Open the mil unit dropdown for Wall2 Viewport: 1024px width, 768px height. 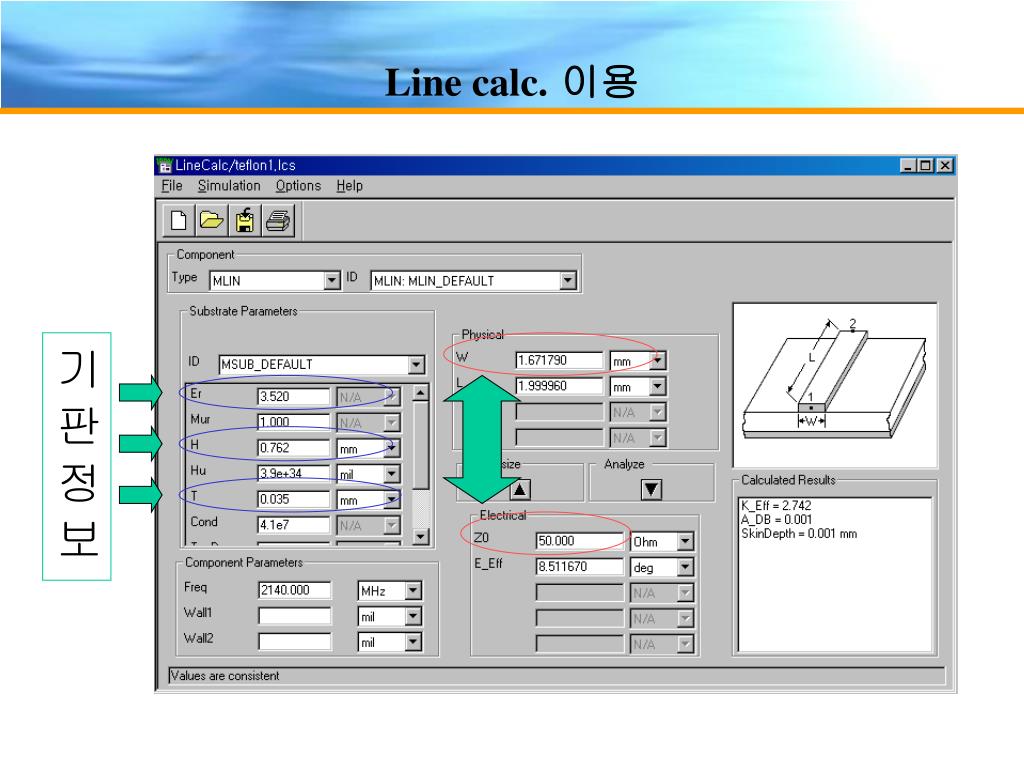(x=413, y=643)
